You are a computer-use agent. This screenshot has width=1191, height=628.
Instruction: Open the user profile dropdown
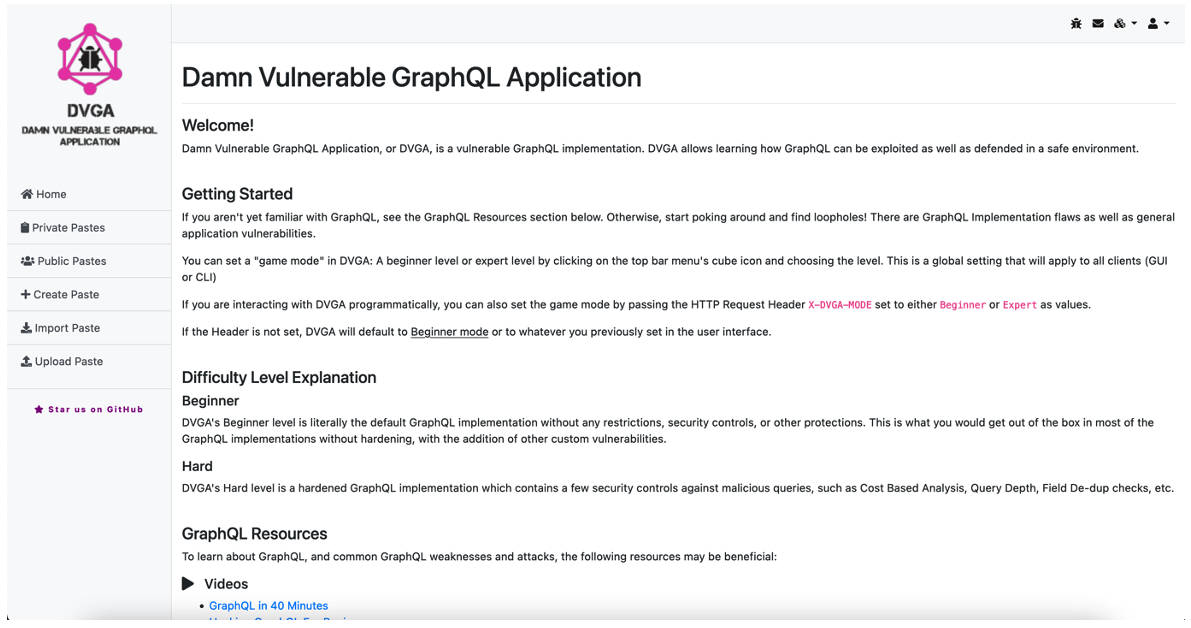click(x=1158, y=23)
